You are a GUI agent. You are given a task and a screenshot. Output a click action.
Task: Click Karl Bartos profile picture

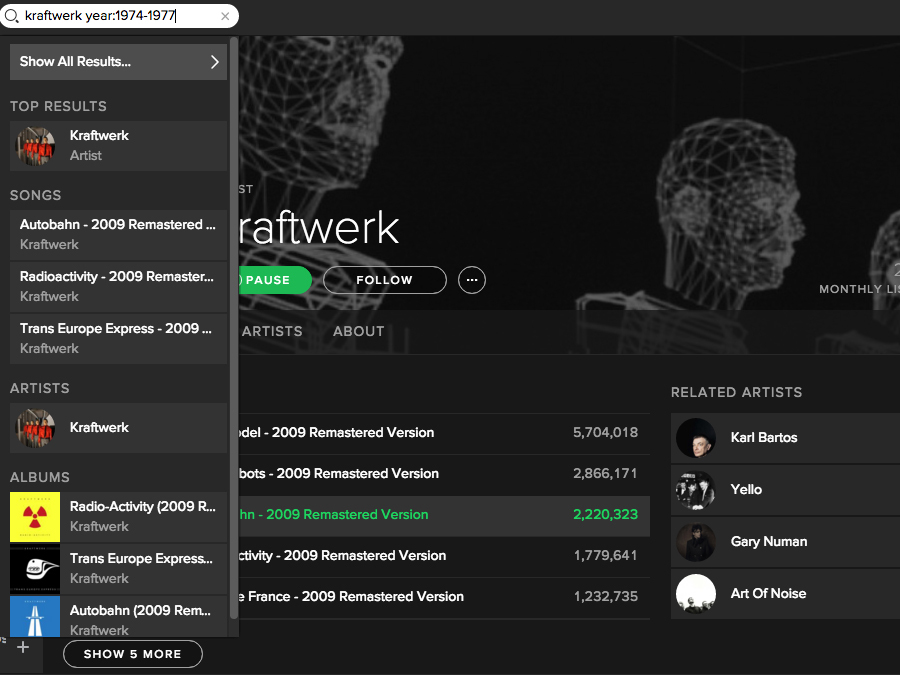tap(696, 438)
